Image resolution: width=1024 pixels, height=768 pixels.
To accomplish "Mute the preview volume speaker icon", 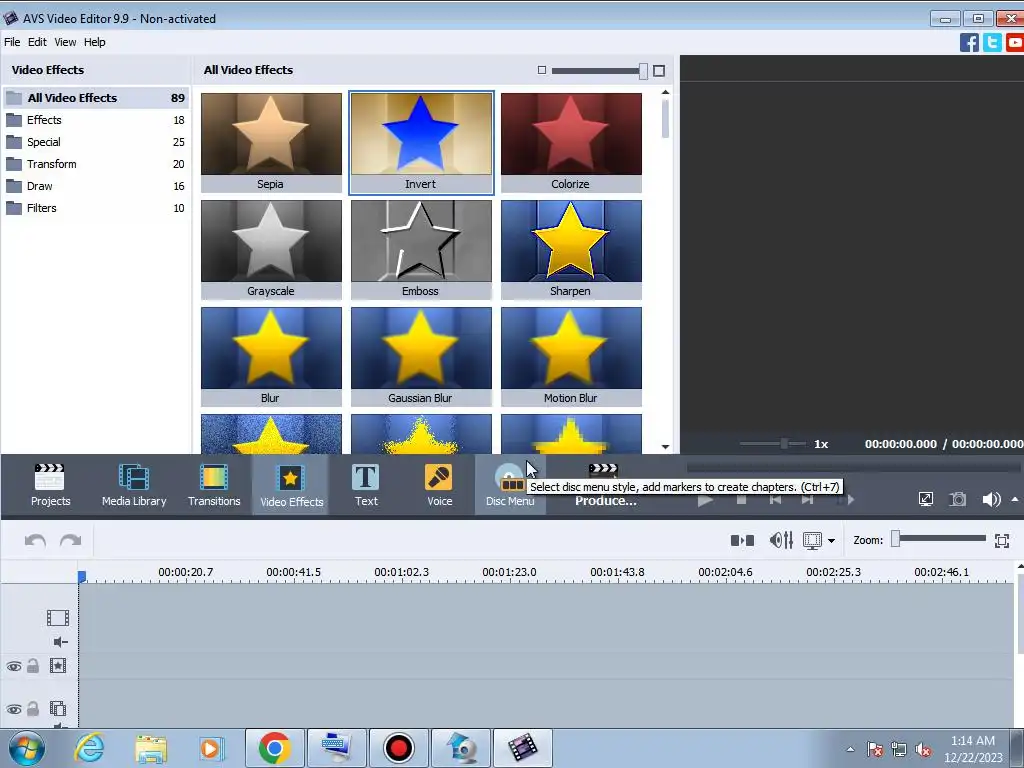I will pos(991,500).
